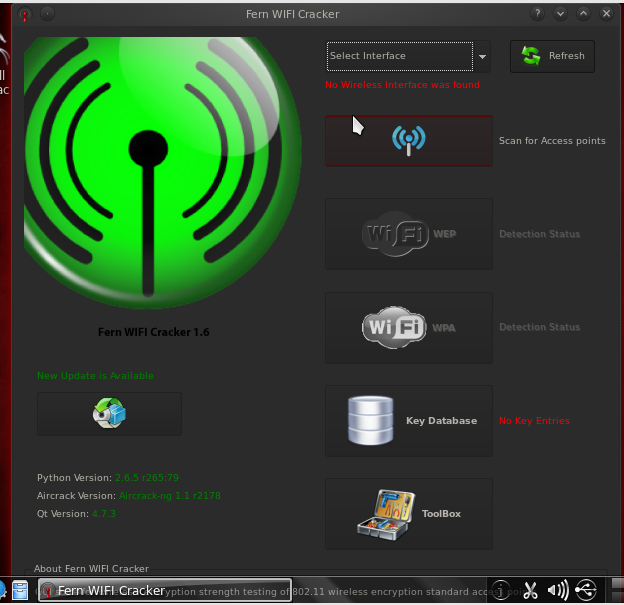
Task: Open the scissors clipboard tray icon
Action: coord(530,590)
